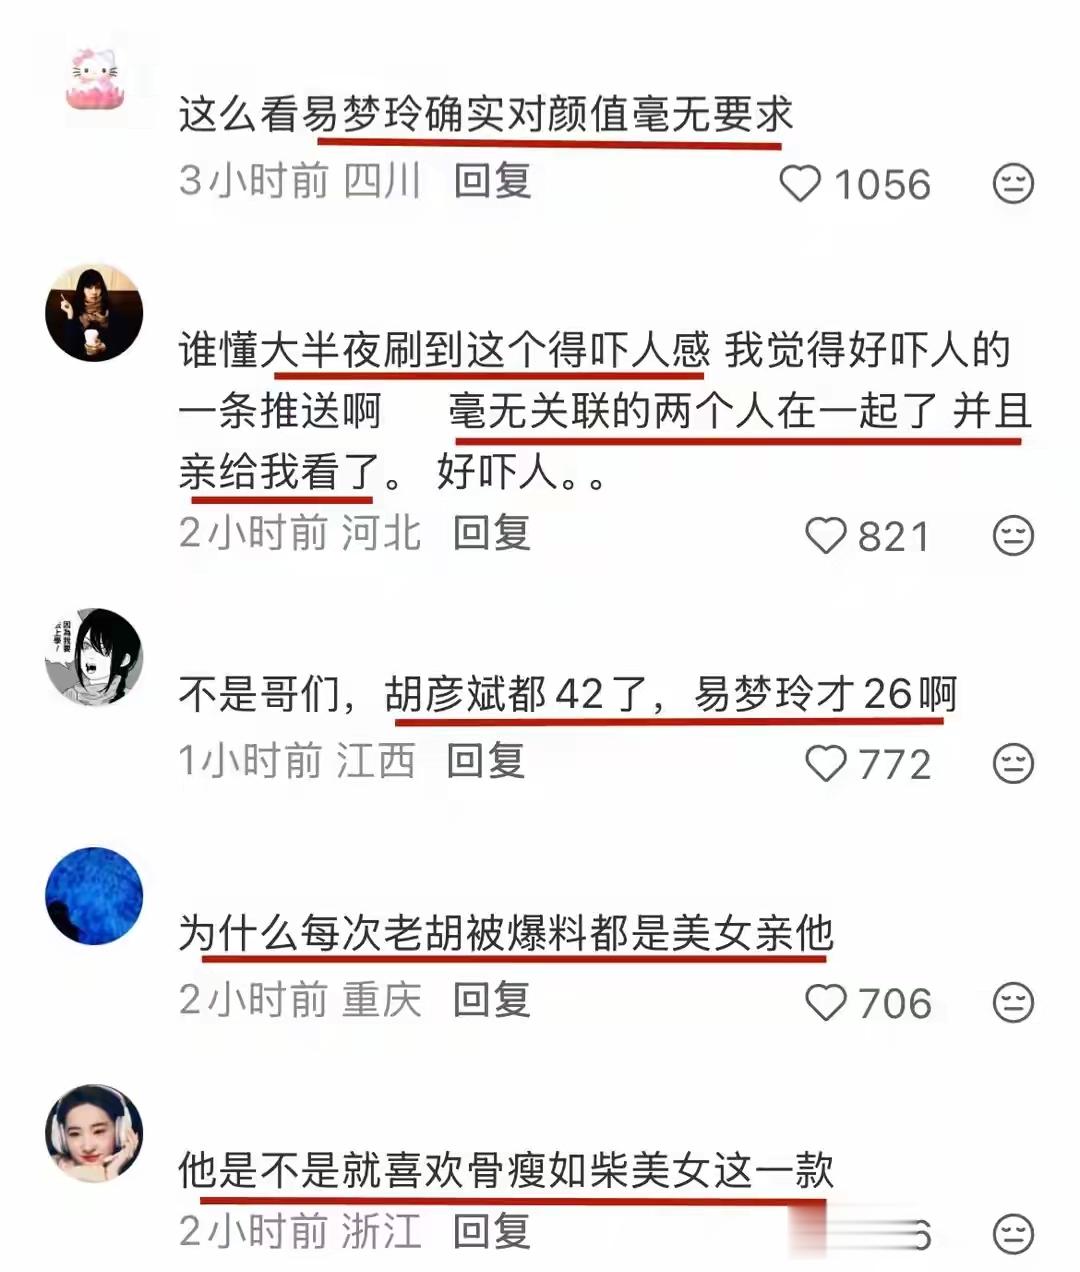Screen dimensions: 1080x1272
Task: Reply to the Chongqing comment
Action: point(492,1000)
